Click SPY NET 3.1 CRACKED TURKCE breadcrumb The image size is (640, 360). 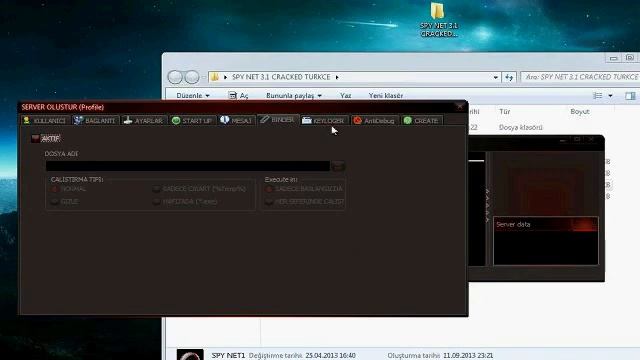(x=281, y=77)
